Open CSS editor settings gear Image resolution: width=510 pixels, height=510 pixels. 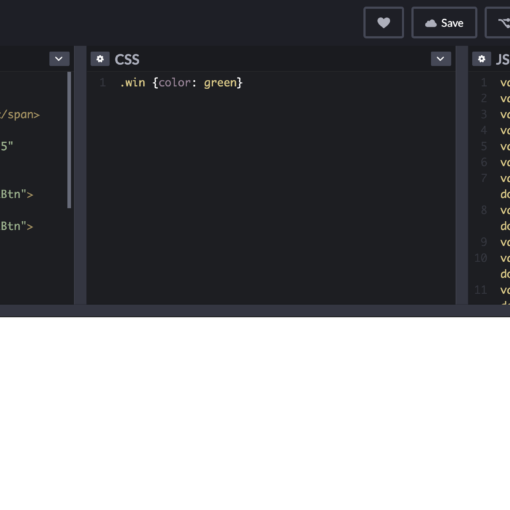click(x=100, y=59)
